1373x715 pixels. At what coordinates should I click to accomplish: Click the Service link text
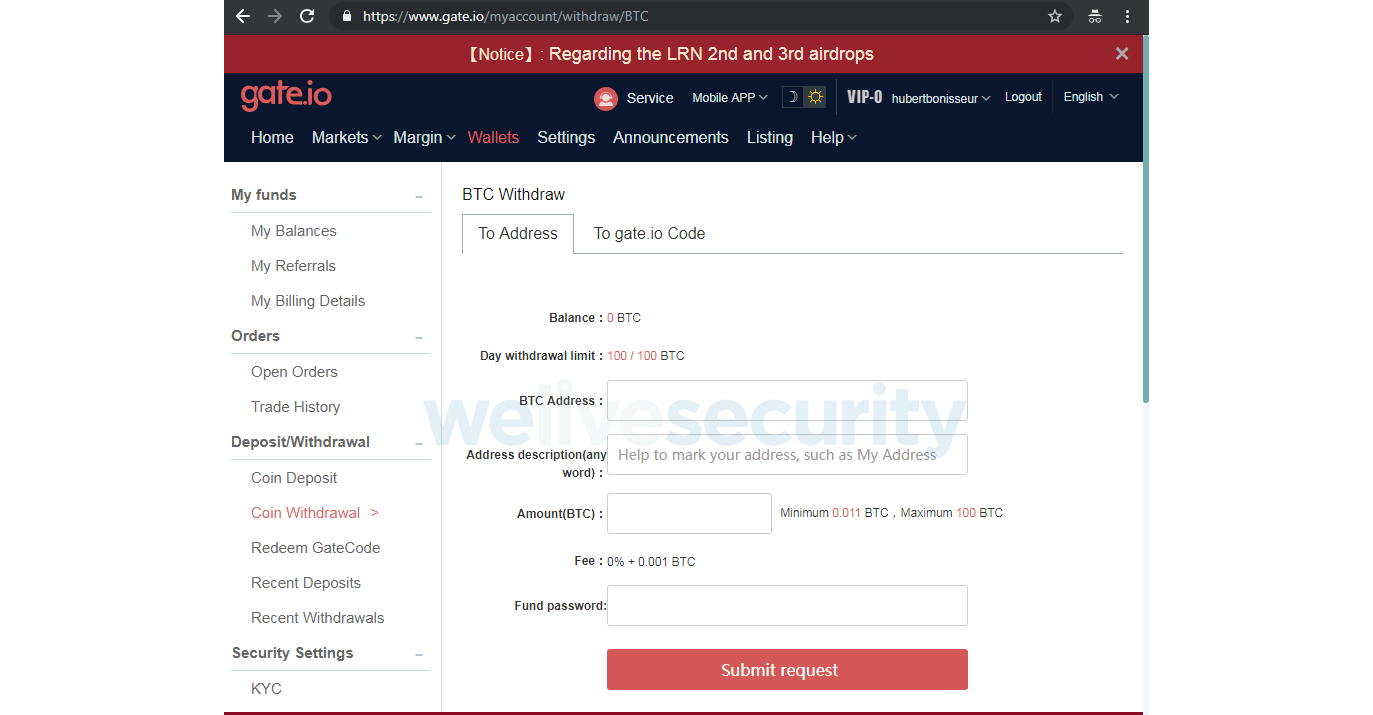650,98
